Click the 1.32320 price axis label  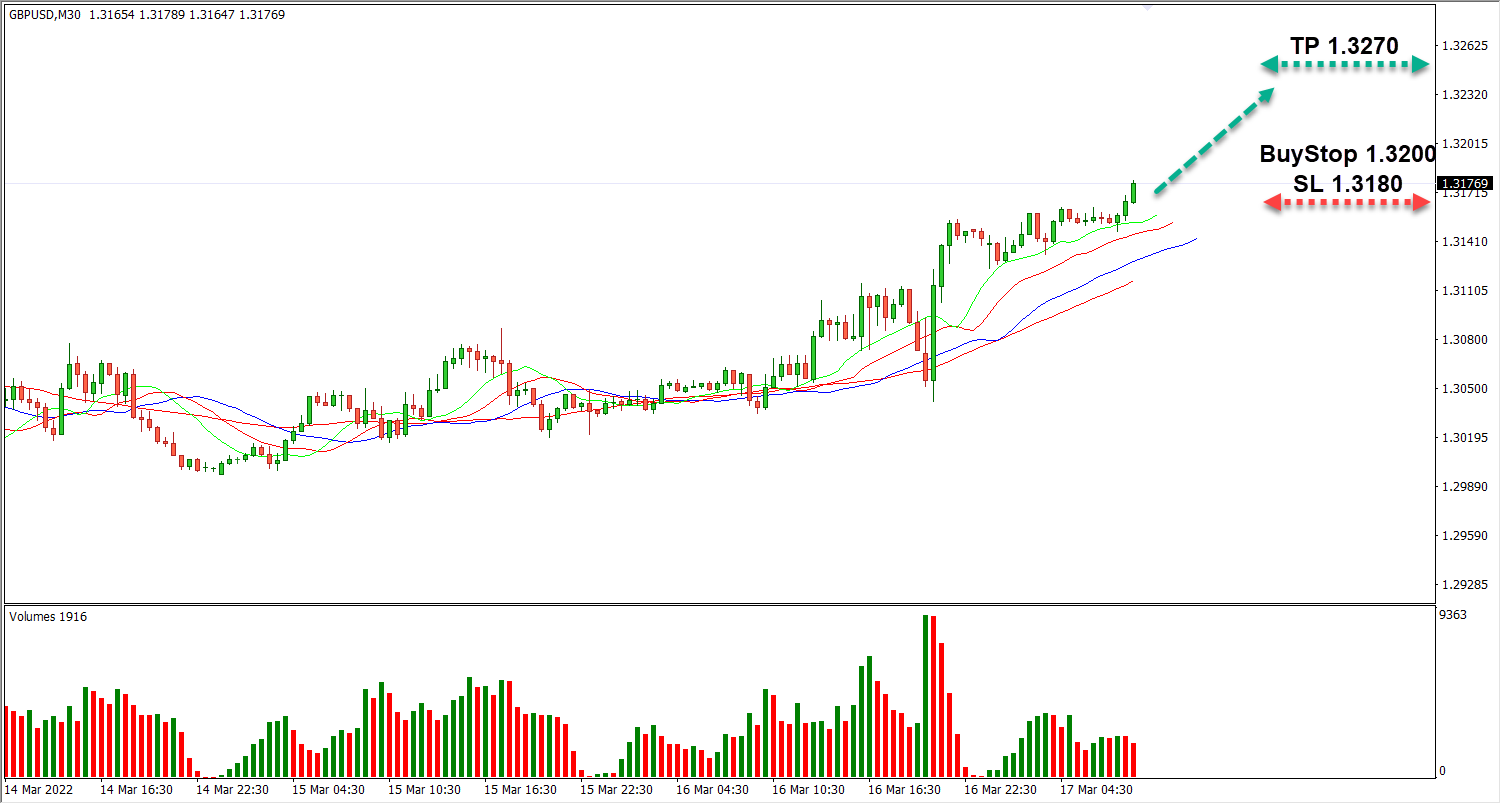point(1463,95)
